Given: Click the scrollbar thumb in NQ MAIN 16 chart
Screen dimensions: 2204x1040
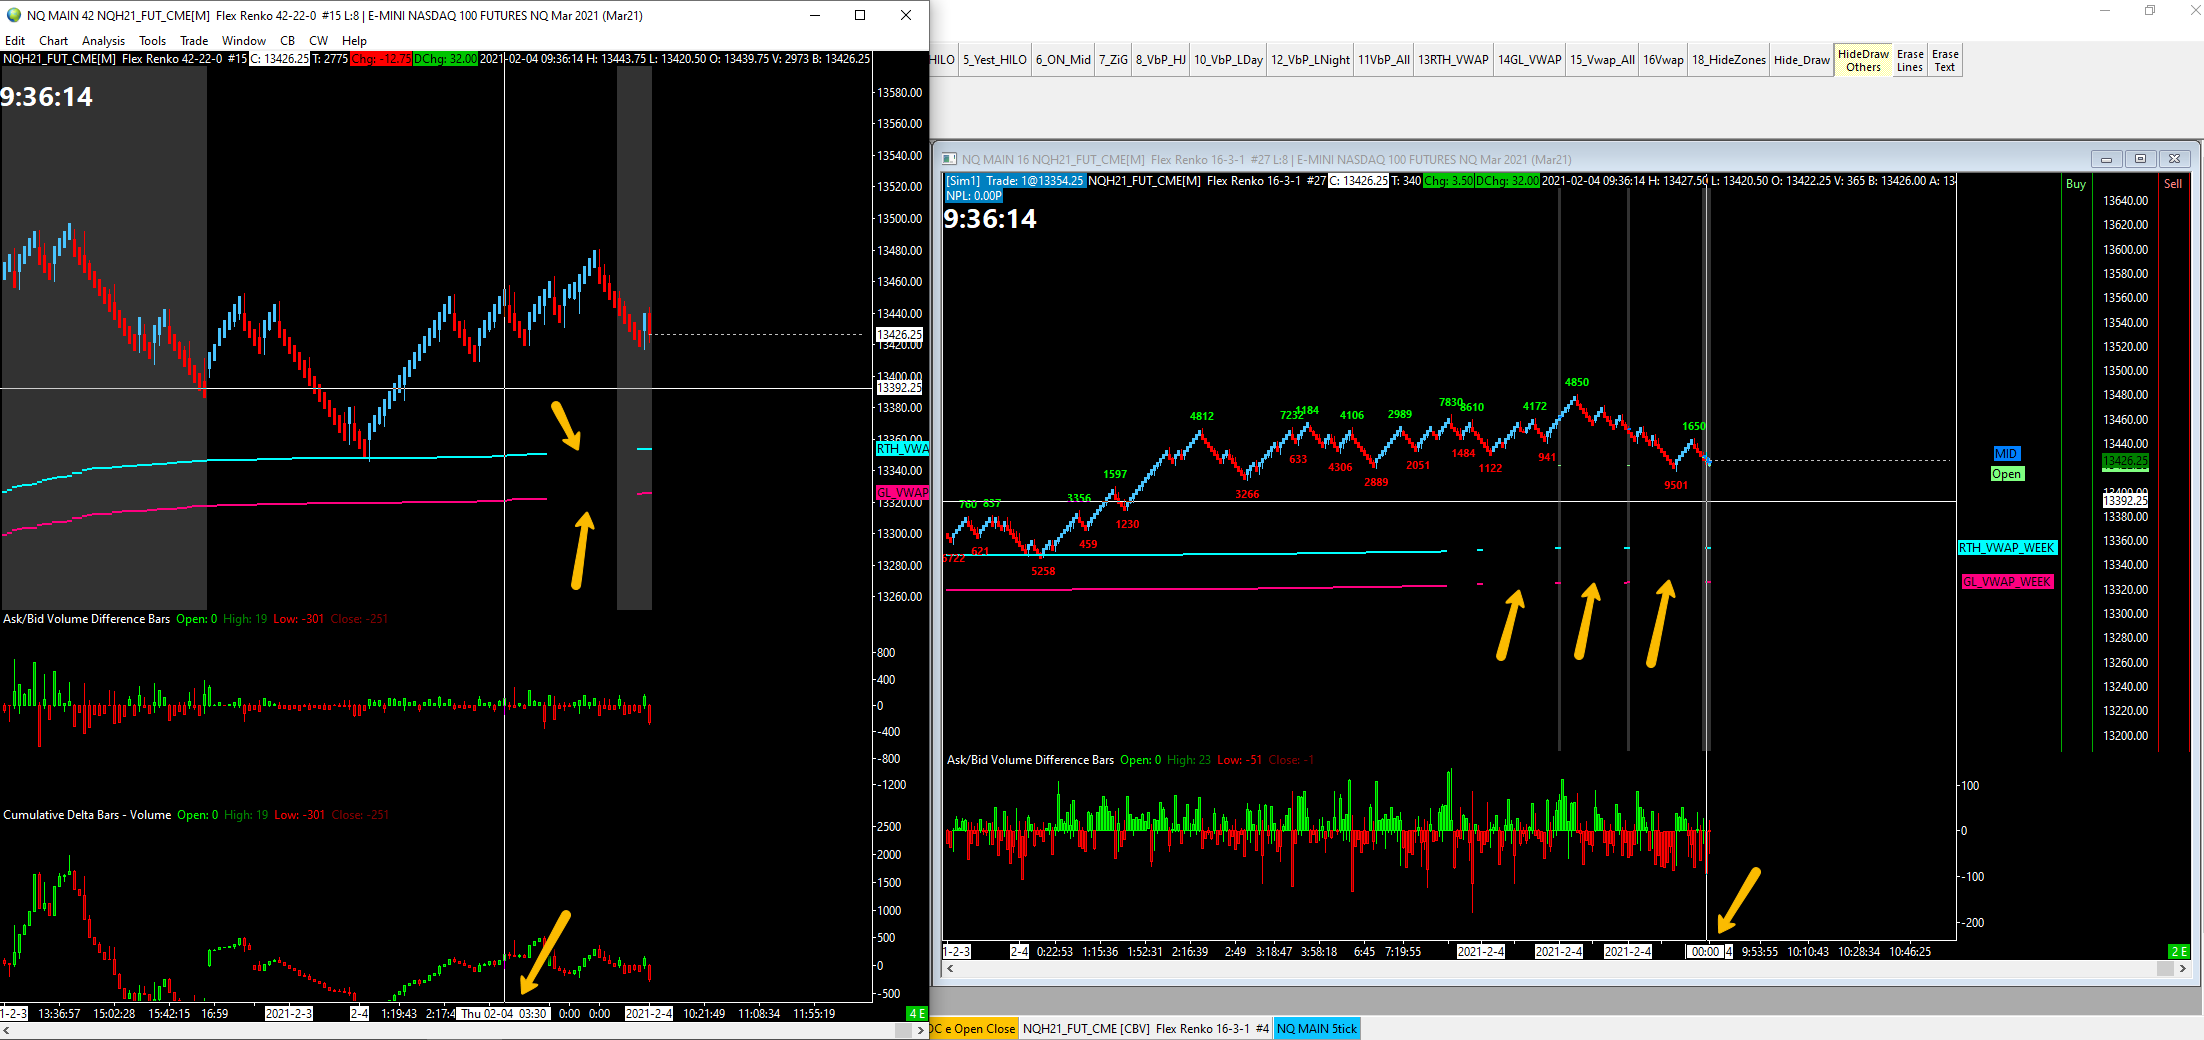Looking at the screenshot, I should coord(2165,969).
